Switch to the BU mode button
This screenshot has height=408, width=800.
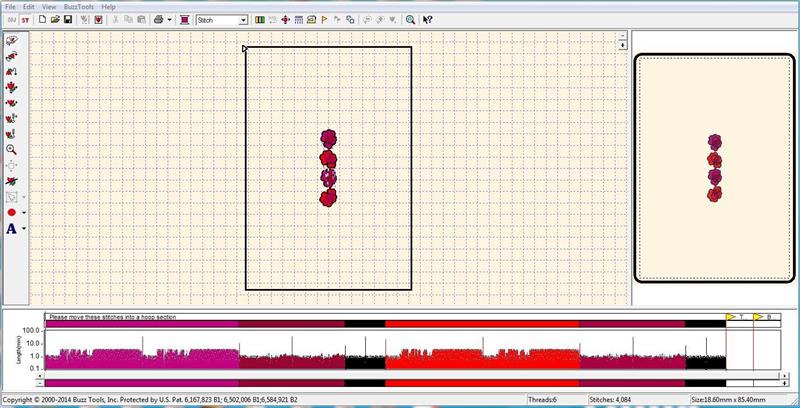[x=12, y=20]
